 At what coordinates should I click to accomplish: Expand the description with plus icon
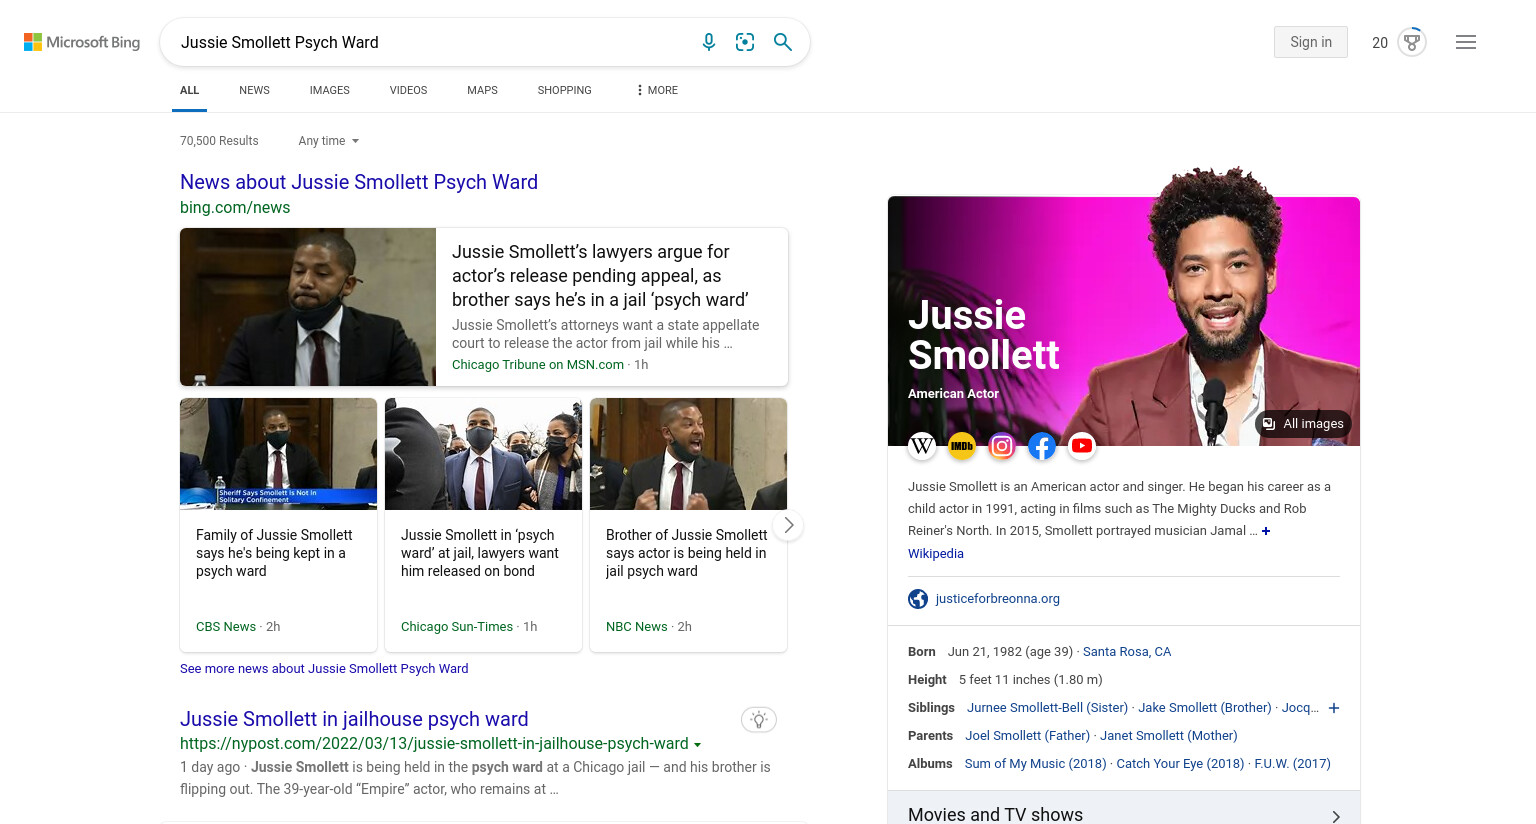pos(1266,531)
